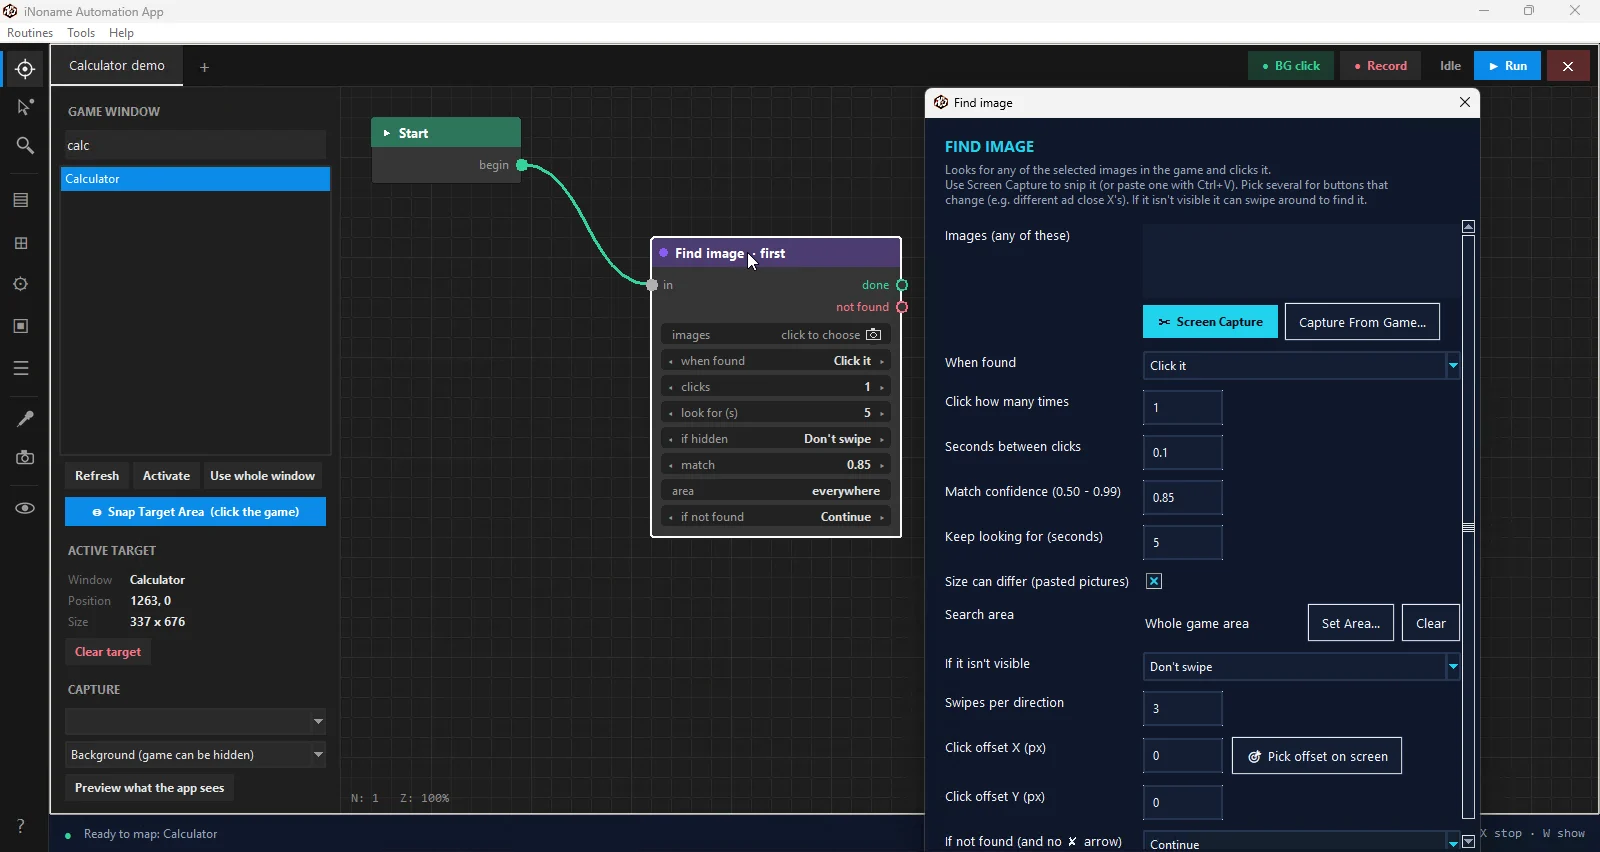The height and width of the screenshot is (852, 1600).
Task: Click the green done output port
Action: click(x=902, y=285)
